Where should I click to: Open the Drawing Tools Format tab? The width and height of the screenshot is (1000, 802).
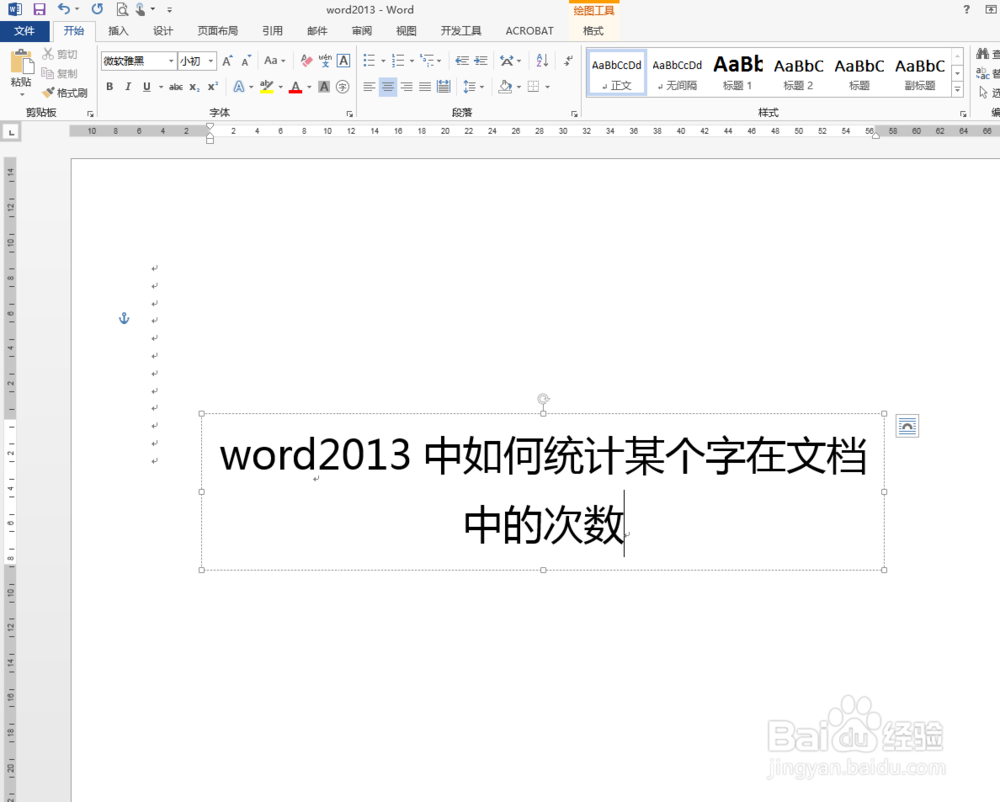593,31
